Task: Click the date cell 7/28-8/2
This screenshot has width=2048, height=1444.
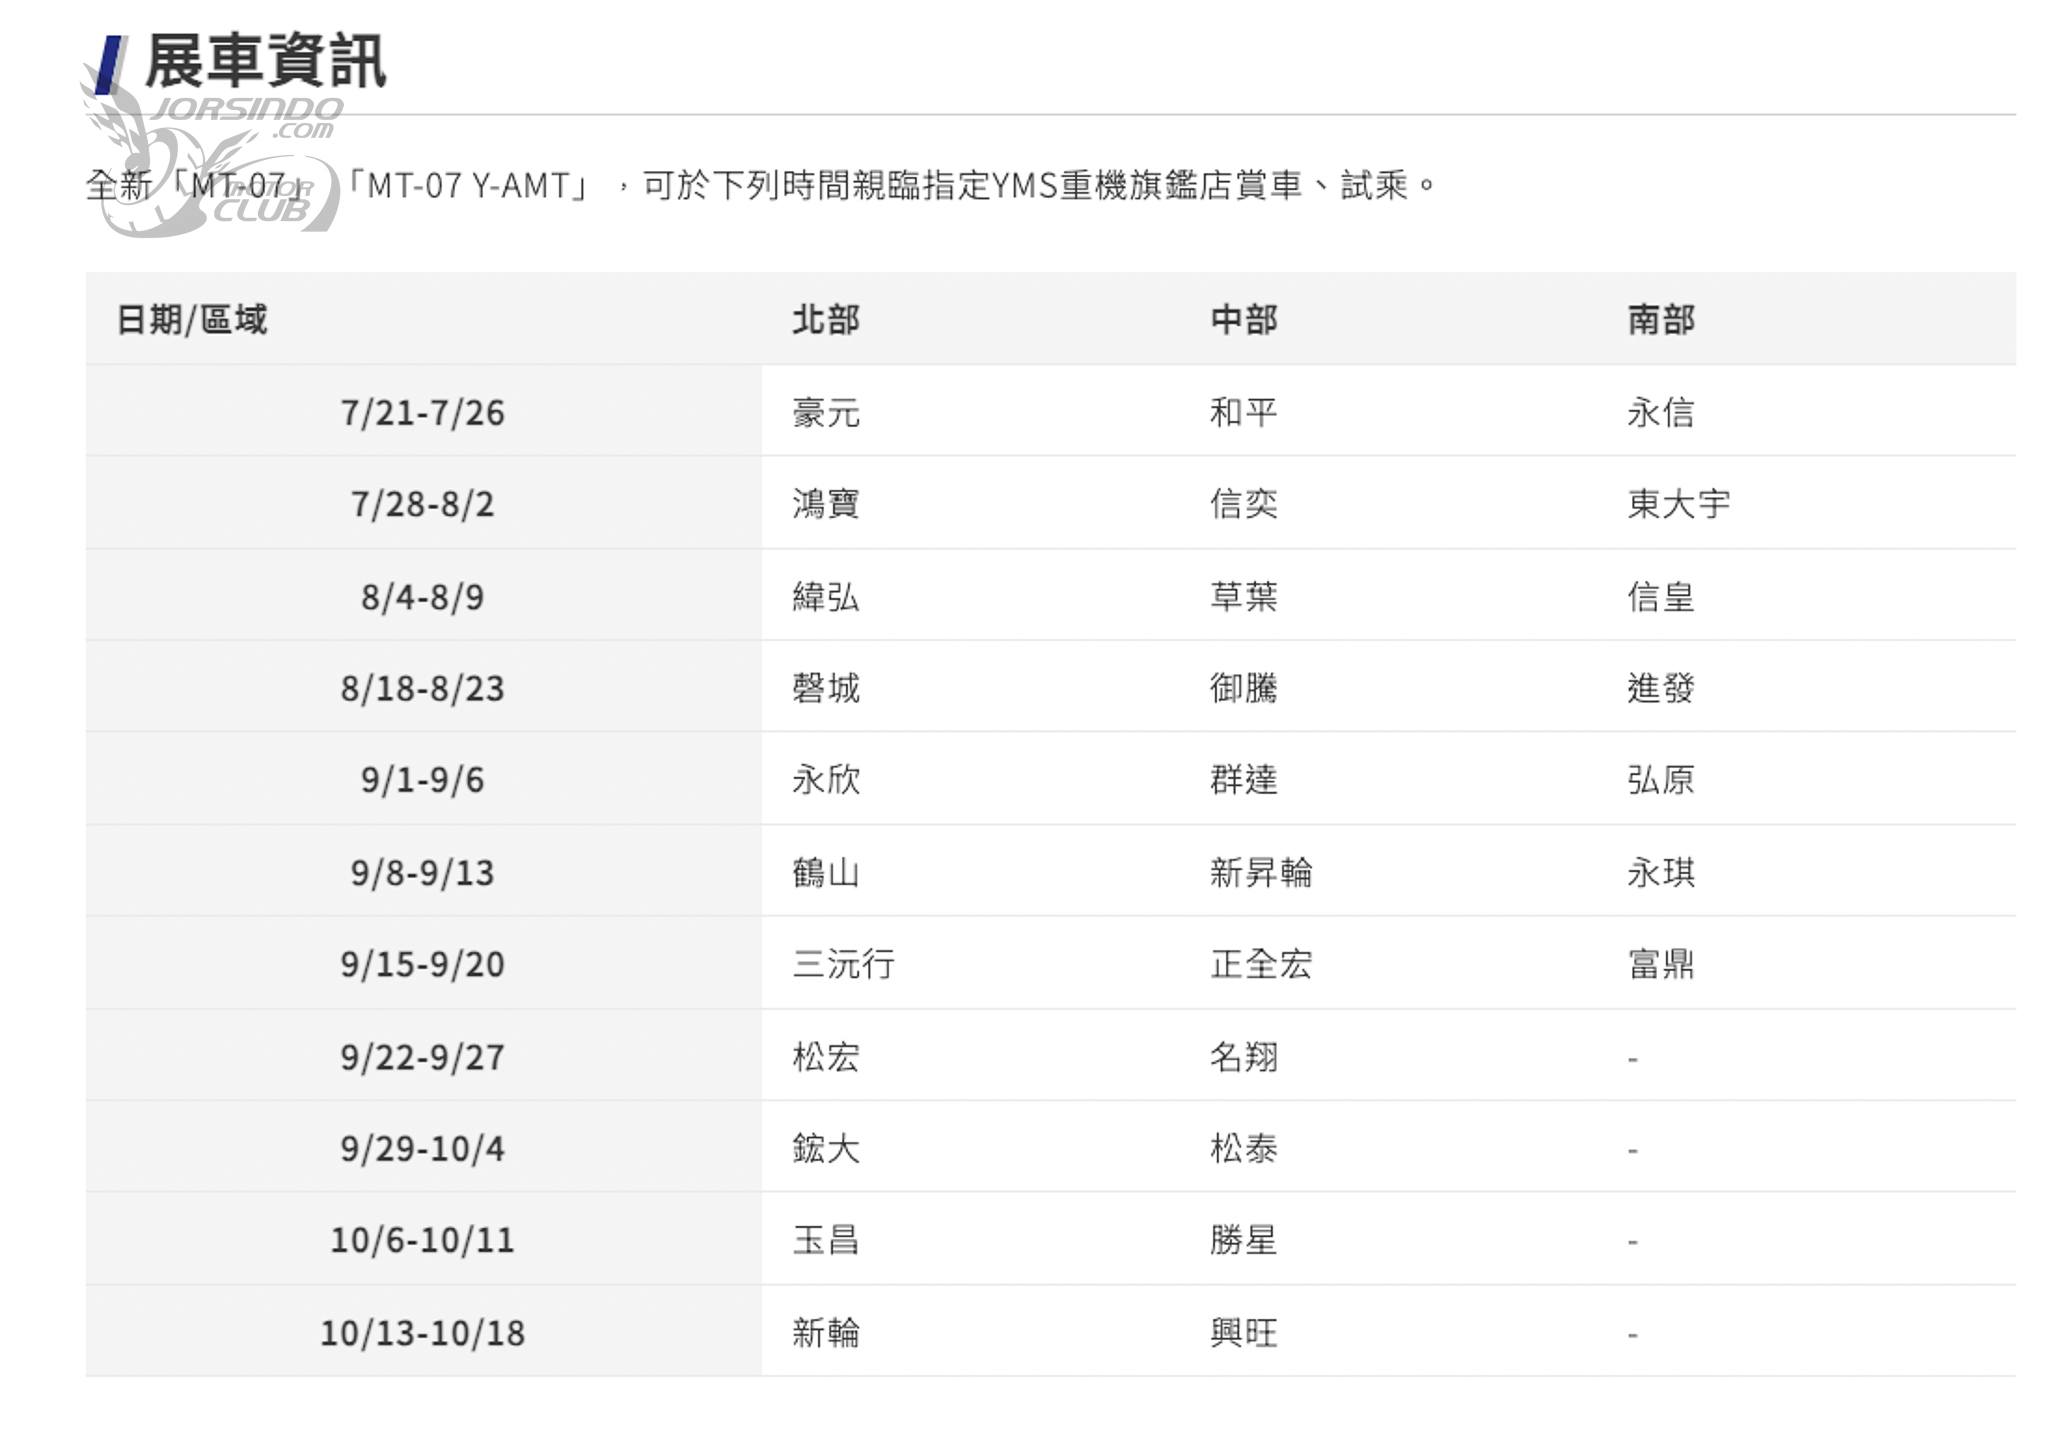Action: 423,504
